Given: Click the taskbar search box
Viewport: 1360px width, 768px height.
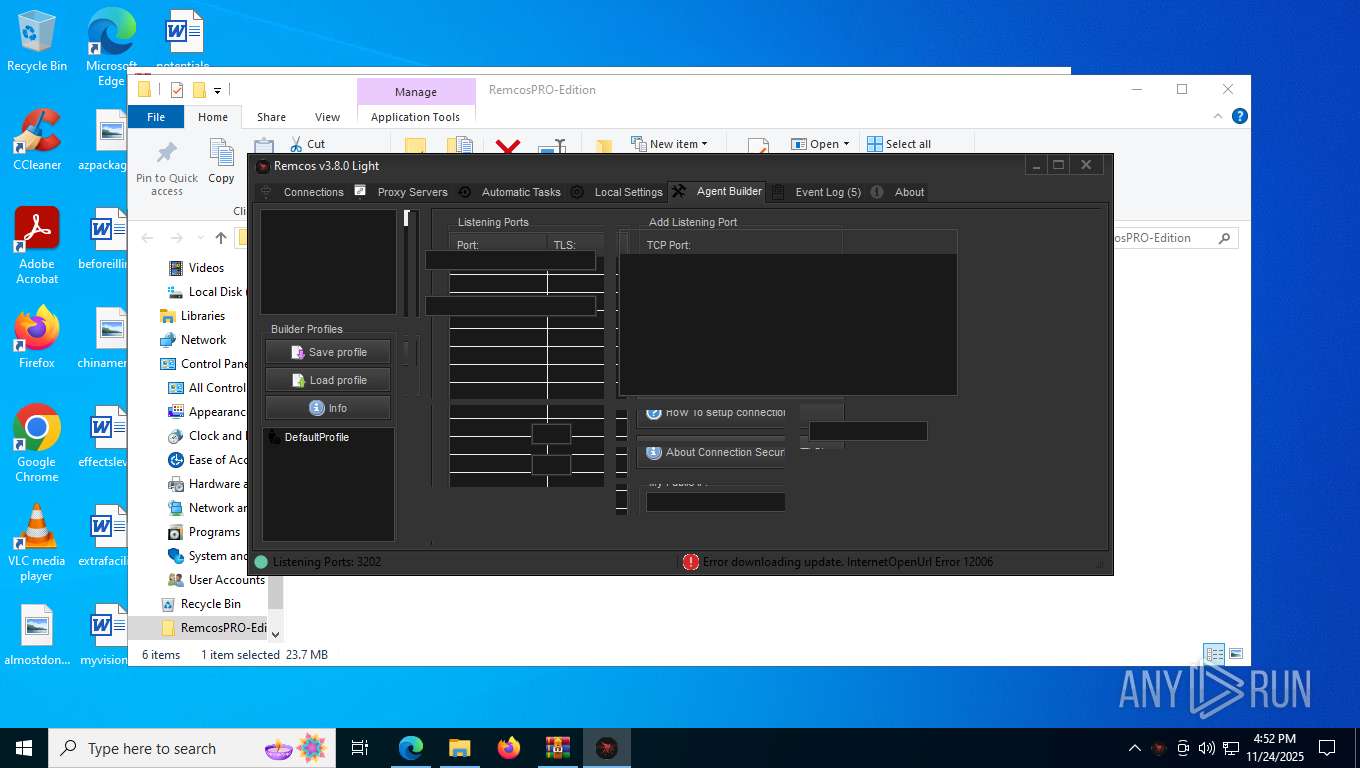Looking at the screenshot, I should (x=190, y=748).
